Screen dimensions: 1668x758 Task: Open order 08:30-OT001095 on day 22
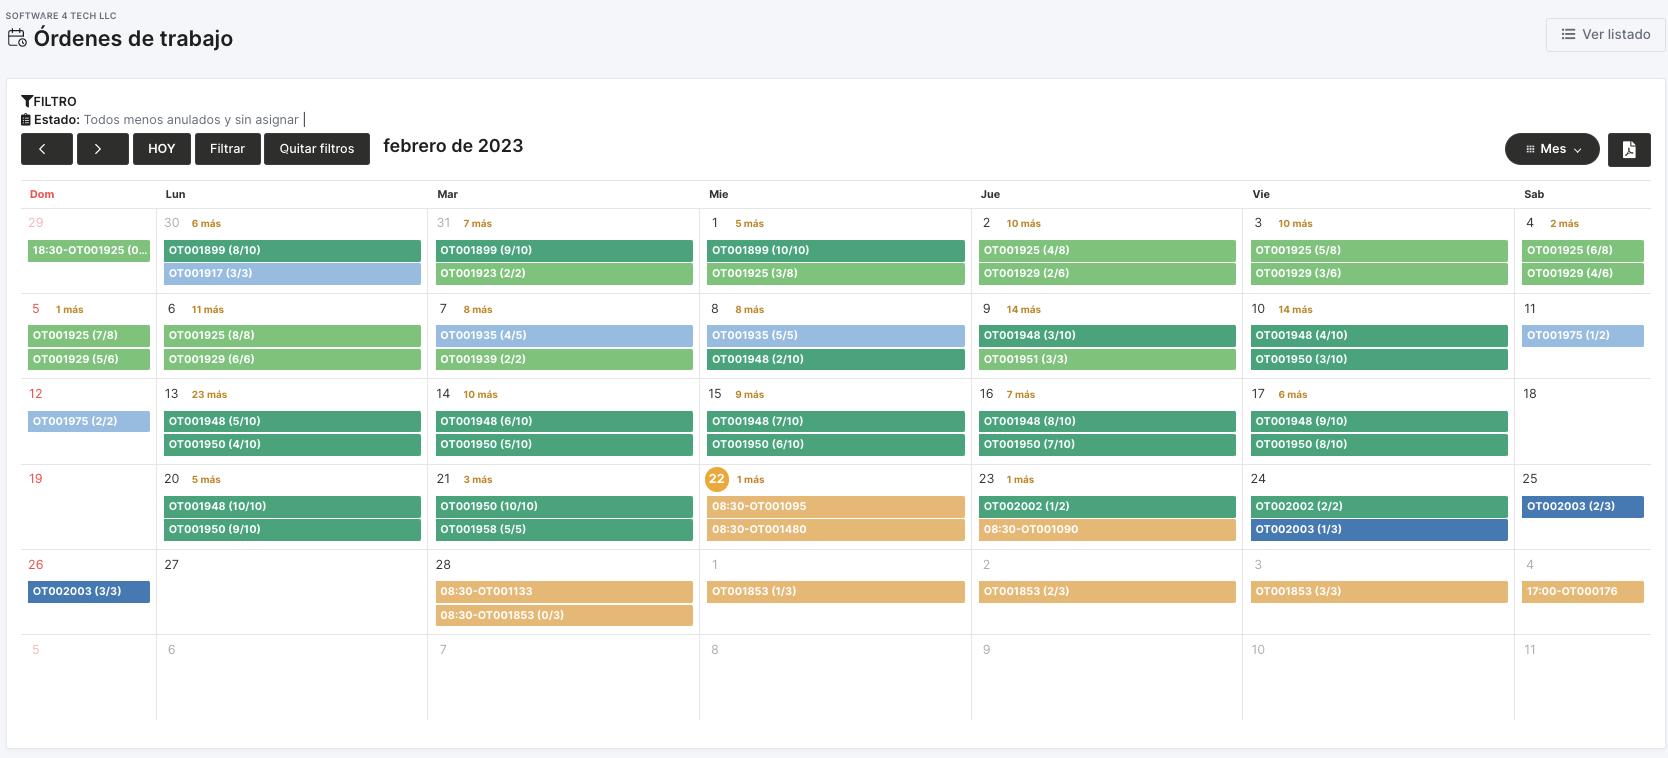click(835, 507)
